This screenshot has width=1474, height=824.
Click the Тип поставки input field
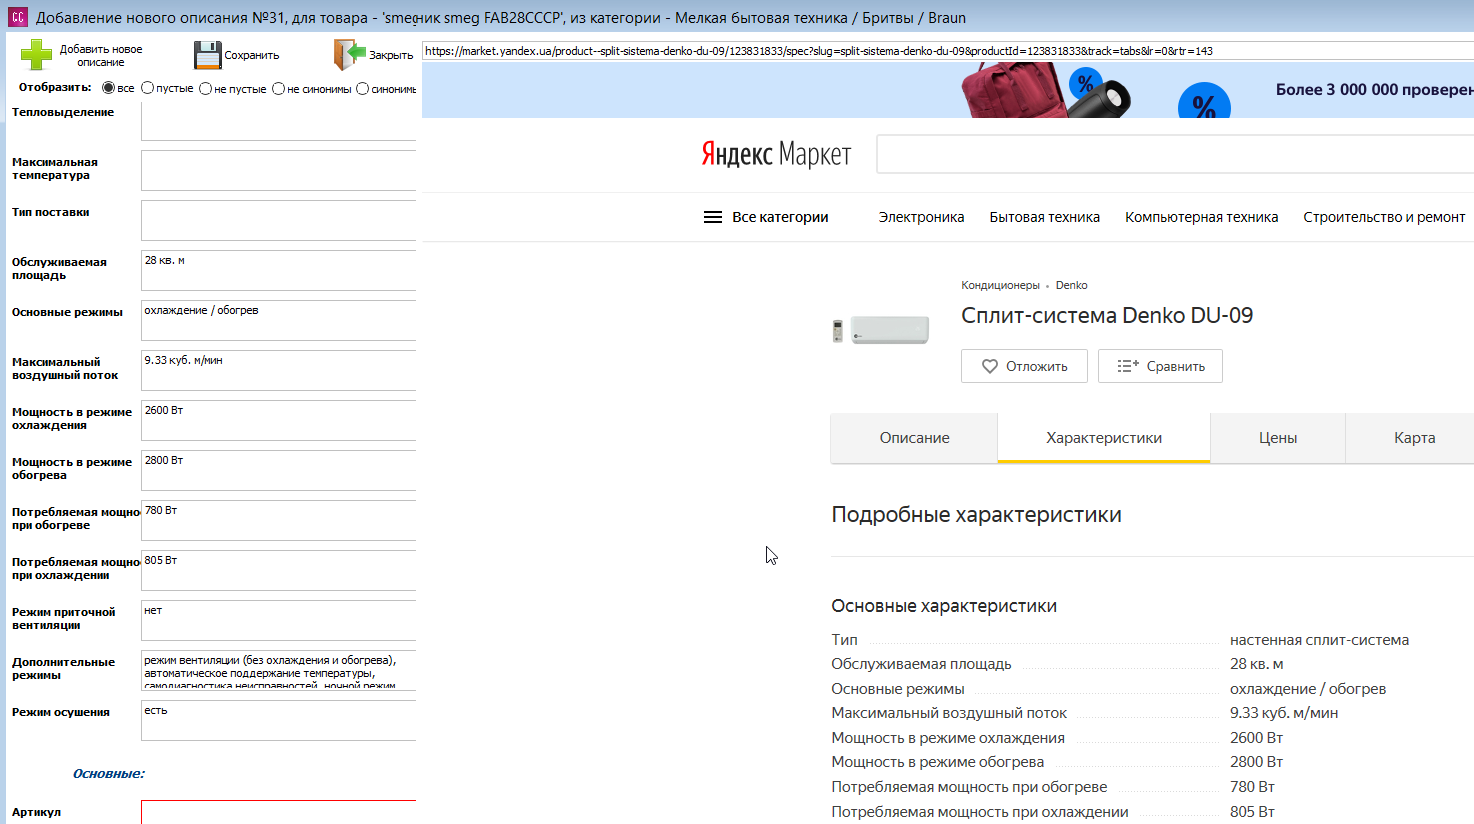point(279,220)
